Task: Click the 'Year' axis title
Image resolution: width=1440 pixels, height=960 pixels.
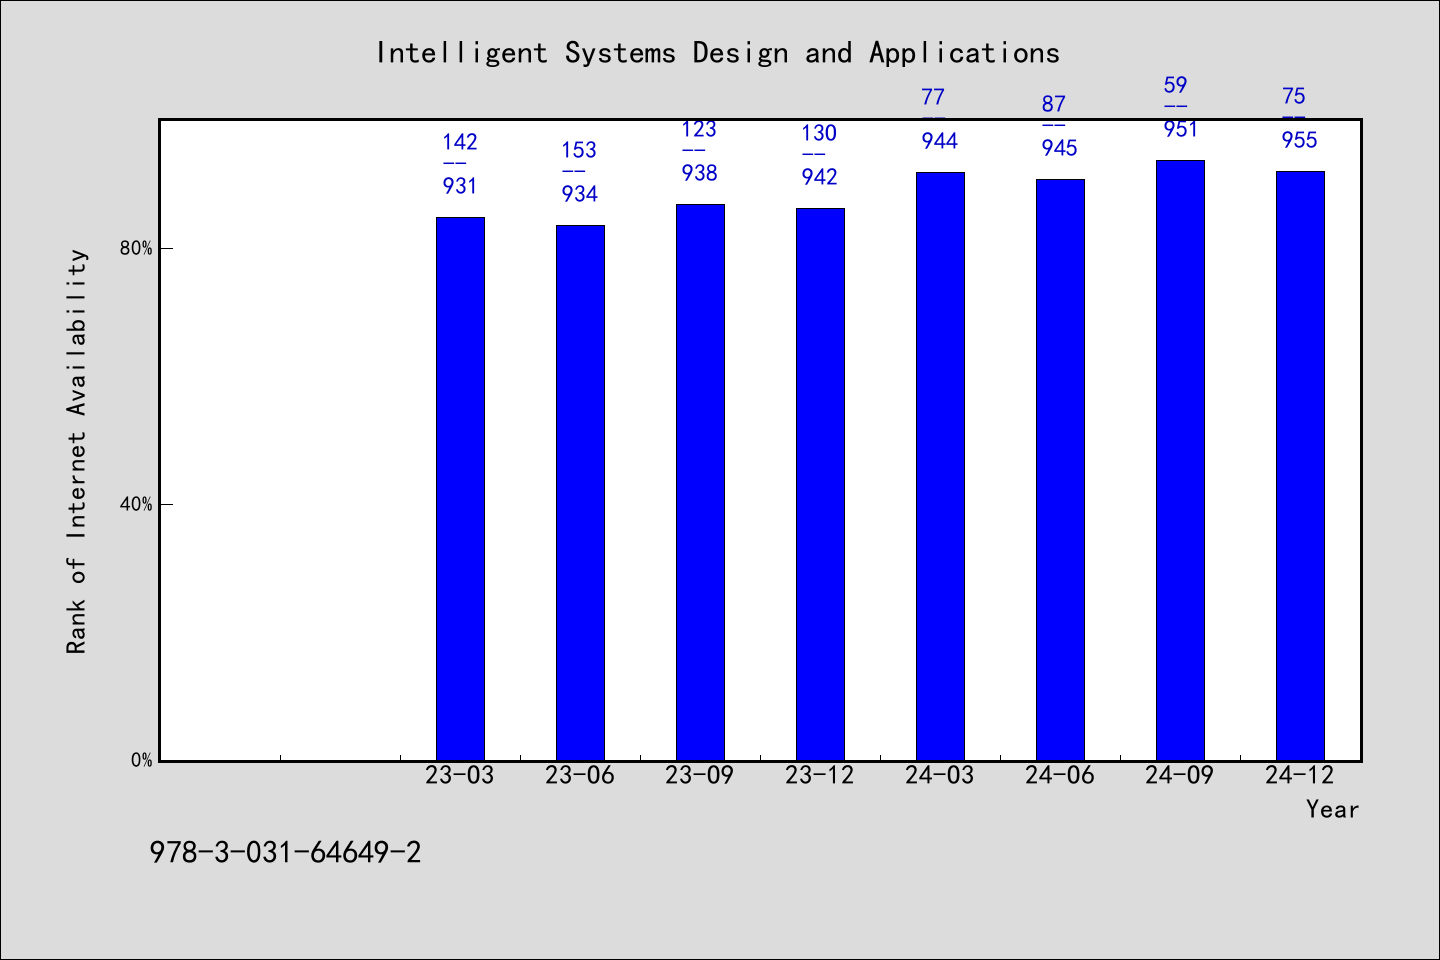Action: (1333, 809)
